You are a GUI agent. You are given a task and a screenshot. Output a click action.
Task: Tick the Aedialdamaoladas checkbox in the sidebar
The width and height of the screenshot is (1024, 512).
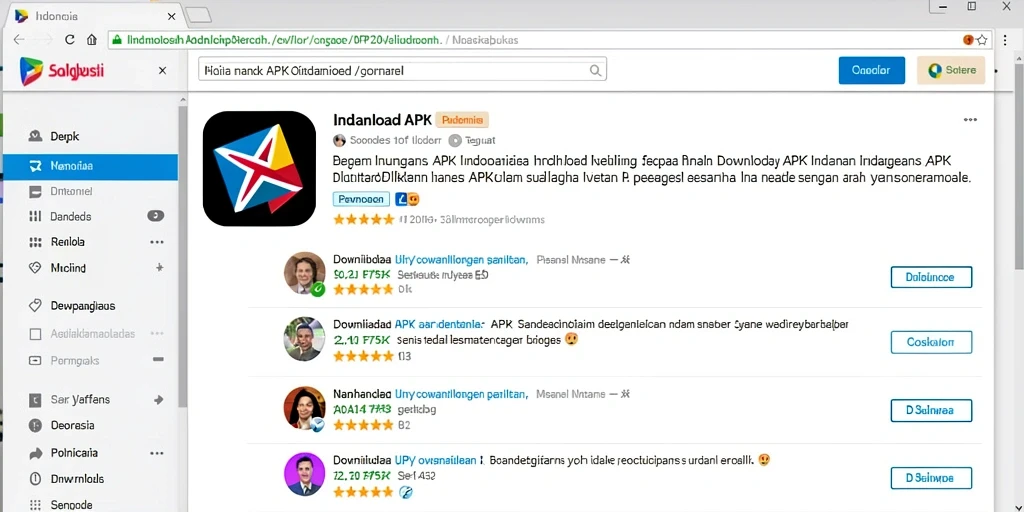[36, 334]
